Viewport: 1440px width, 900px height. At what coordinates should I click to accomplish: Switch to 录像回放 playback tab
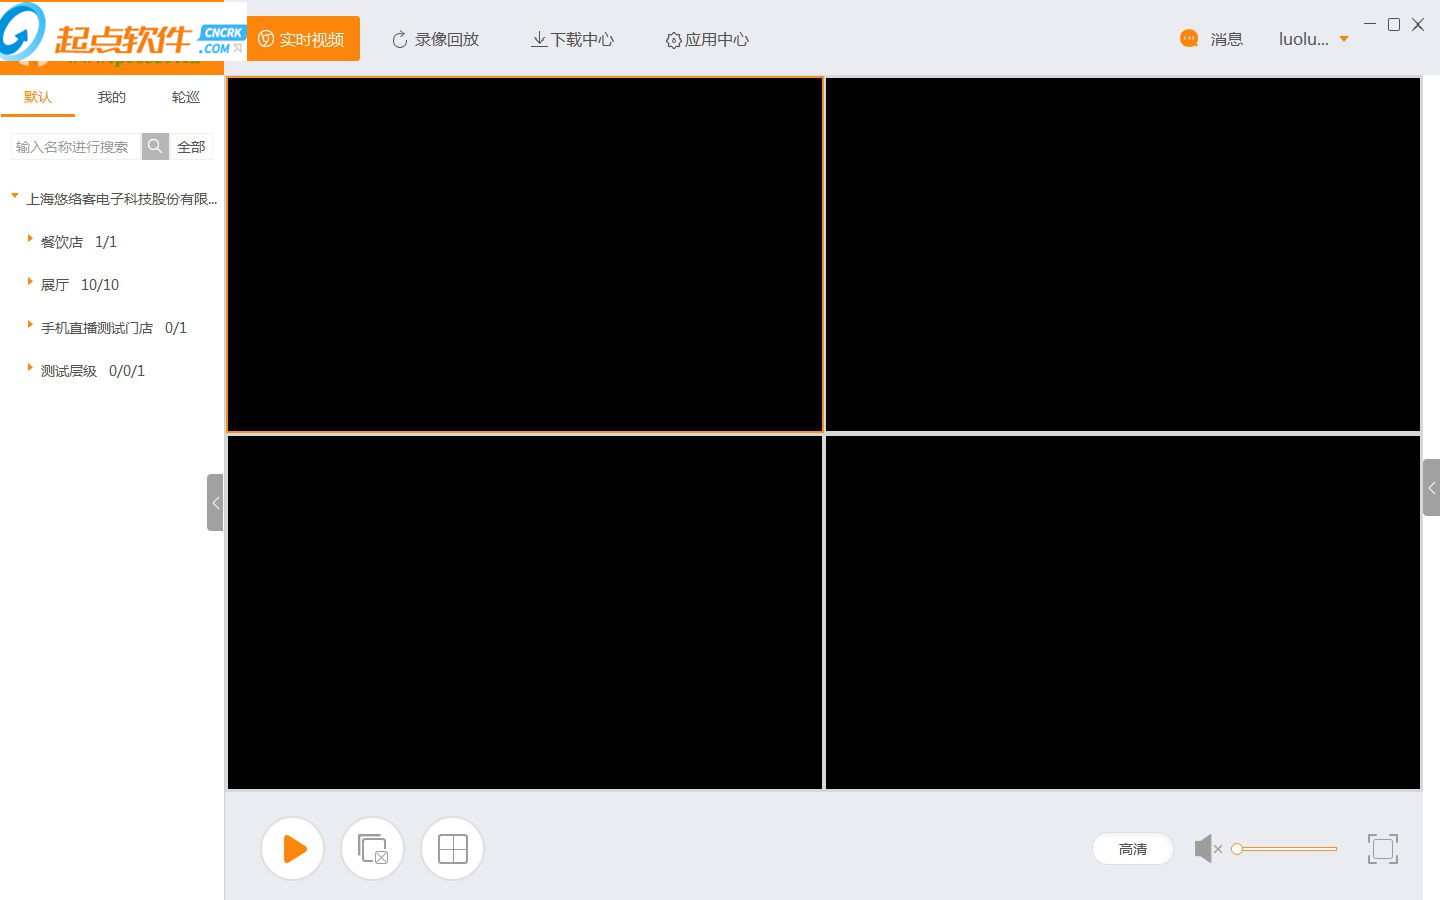click(x=436, y=39)
